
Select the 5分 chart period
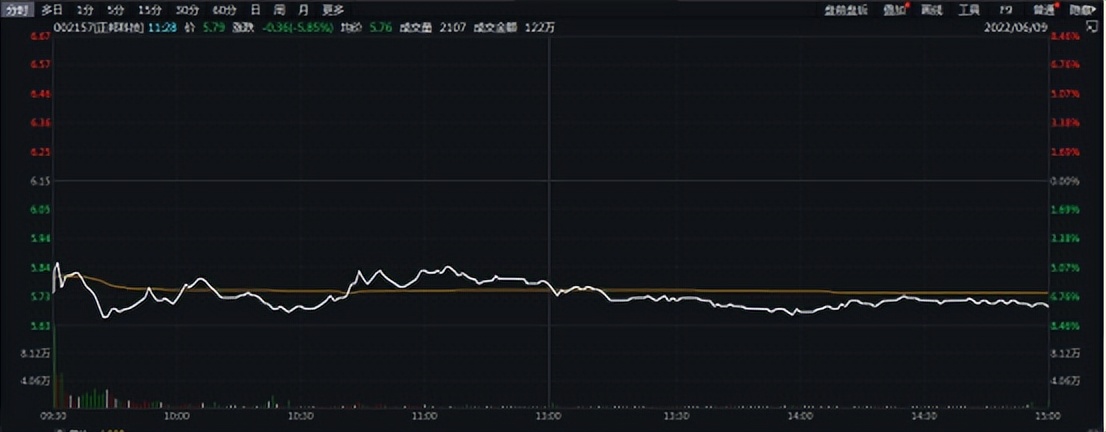pos(116,9)
